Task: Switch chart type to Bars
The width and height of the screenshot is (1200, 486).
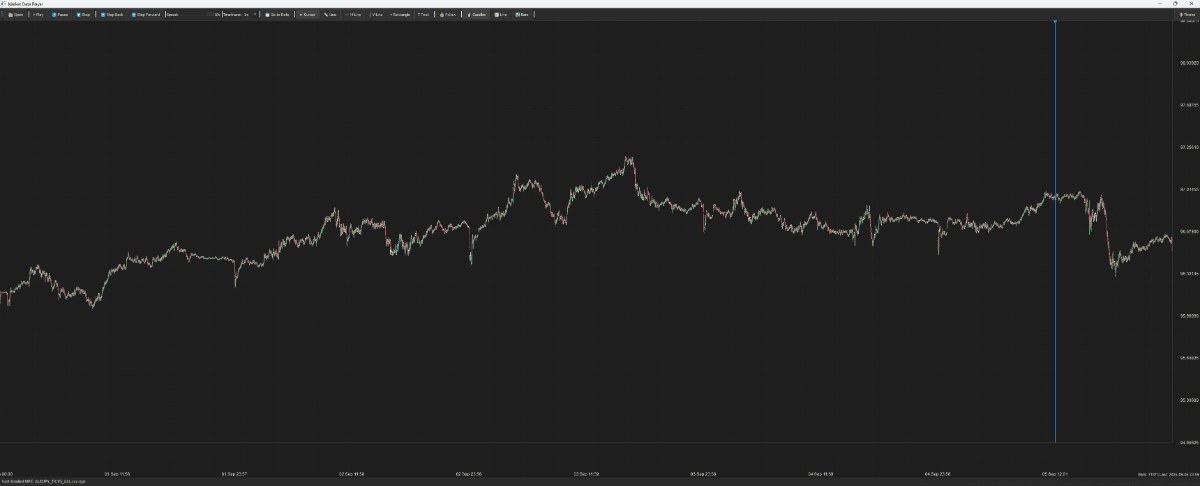Action: [x=522, y=15]
